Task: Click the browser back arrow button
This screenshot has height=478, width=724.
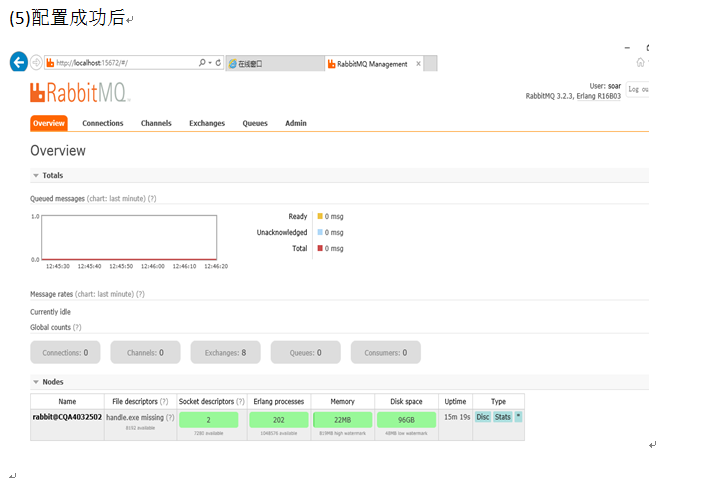Action: [x=19, y=61]
